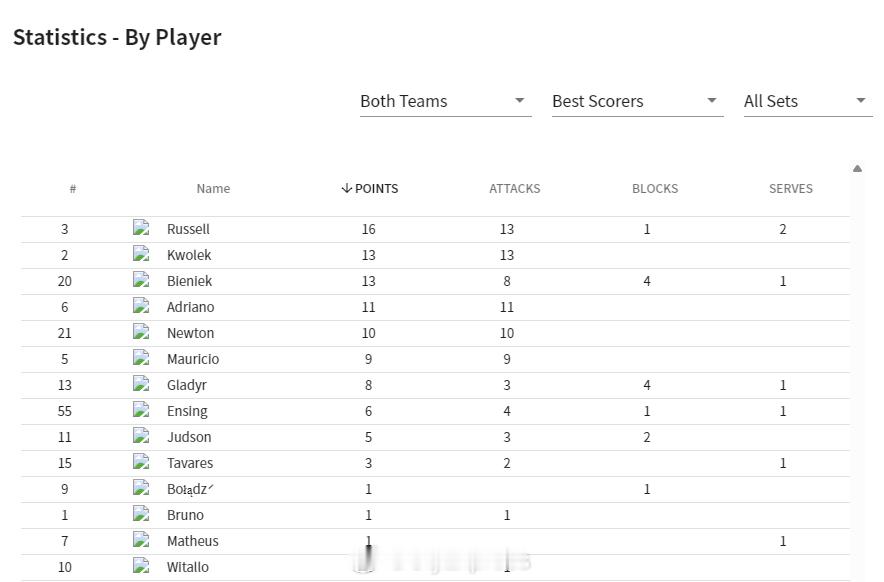Screen dimensions: 884x582
Task: Click the Name column header
Action: (213, 188)
